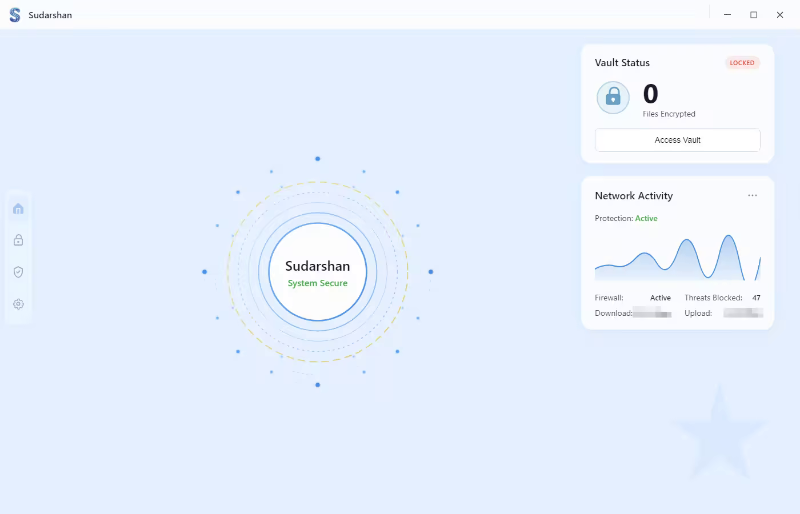Click the green Protection Active status

click(x=646, y=218)
